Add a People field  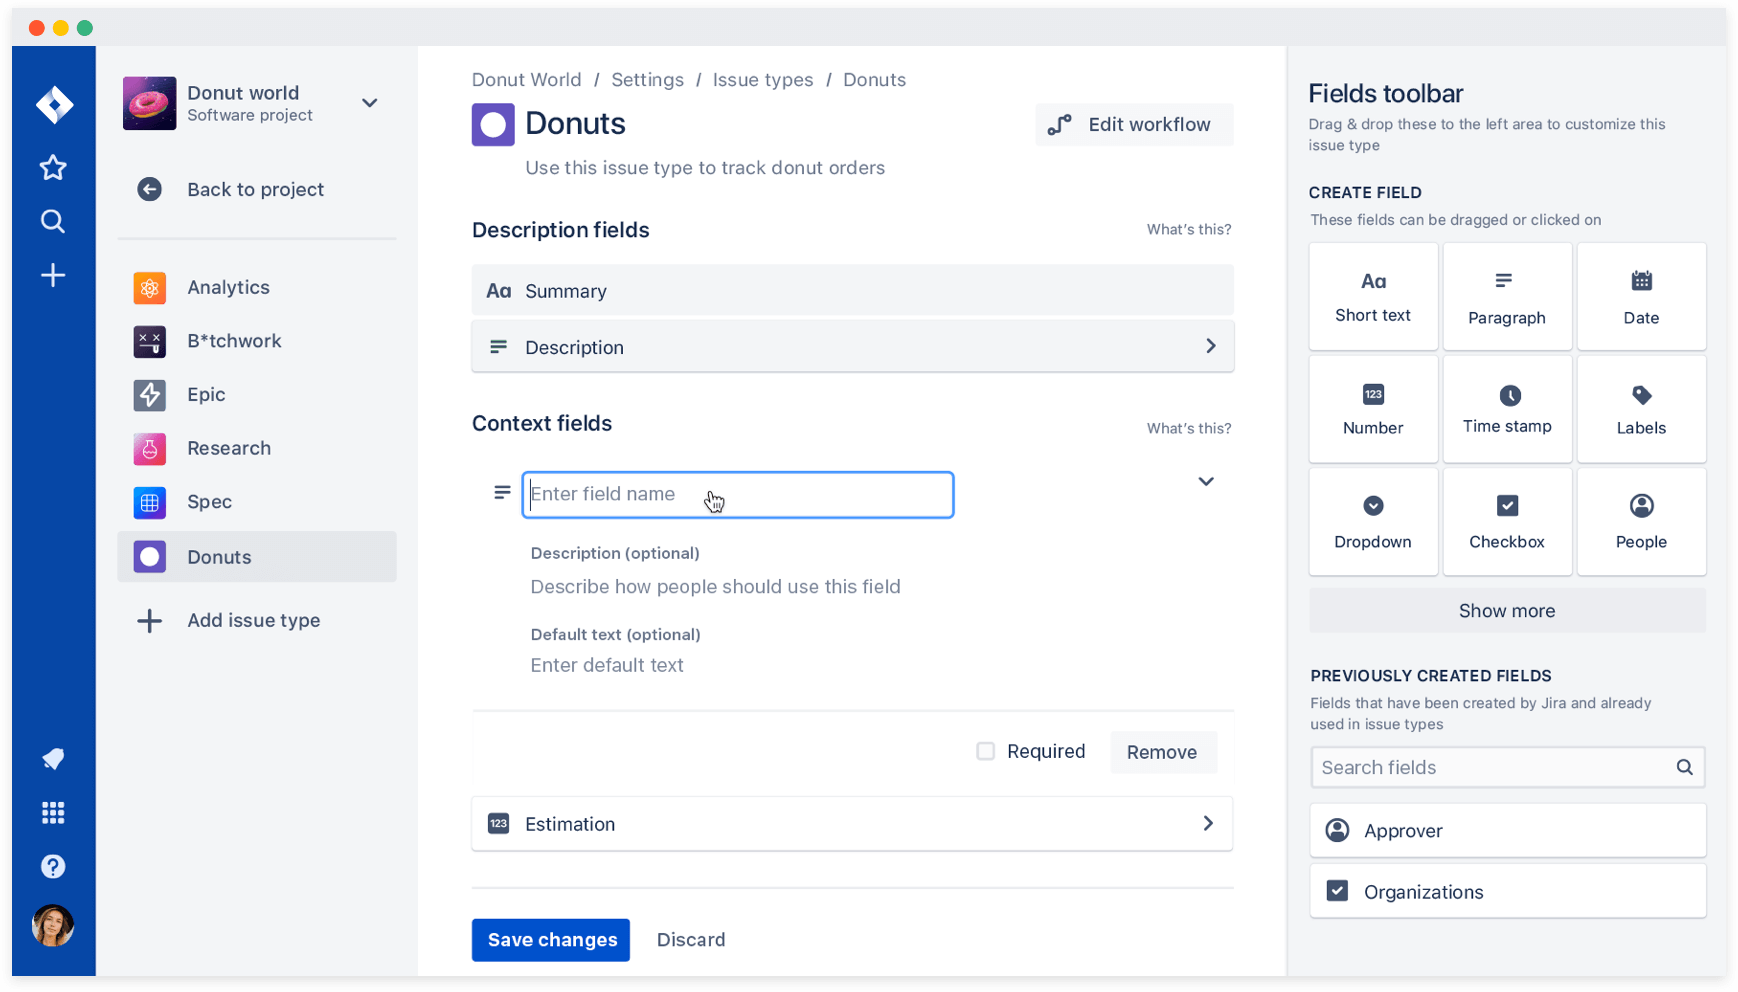(x=1641, y=522)
